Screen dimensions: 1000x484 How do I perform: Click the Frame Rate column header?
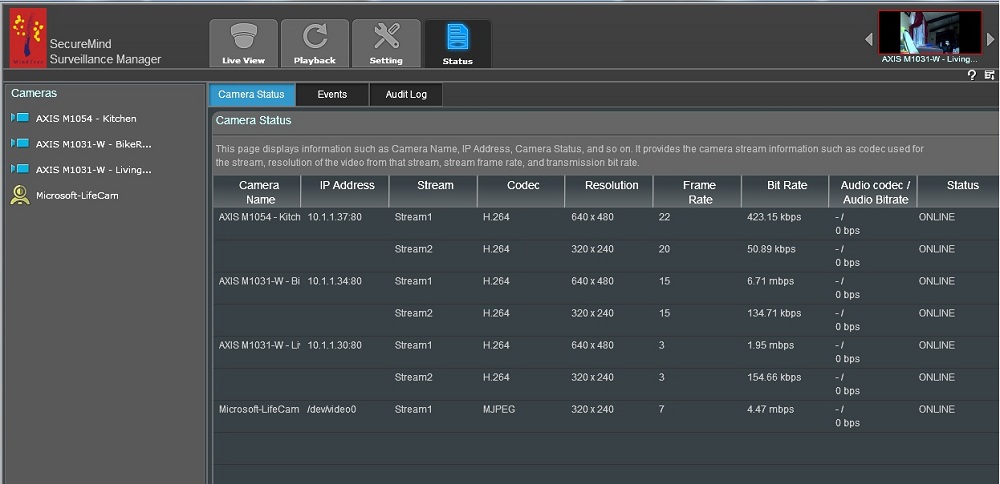697,192
